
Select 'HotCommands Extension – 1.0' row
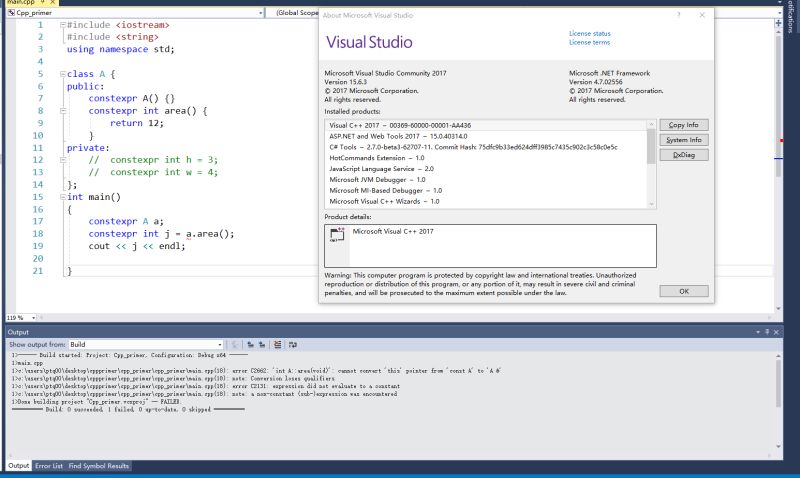(x=486, y=158)
